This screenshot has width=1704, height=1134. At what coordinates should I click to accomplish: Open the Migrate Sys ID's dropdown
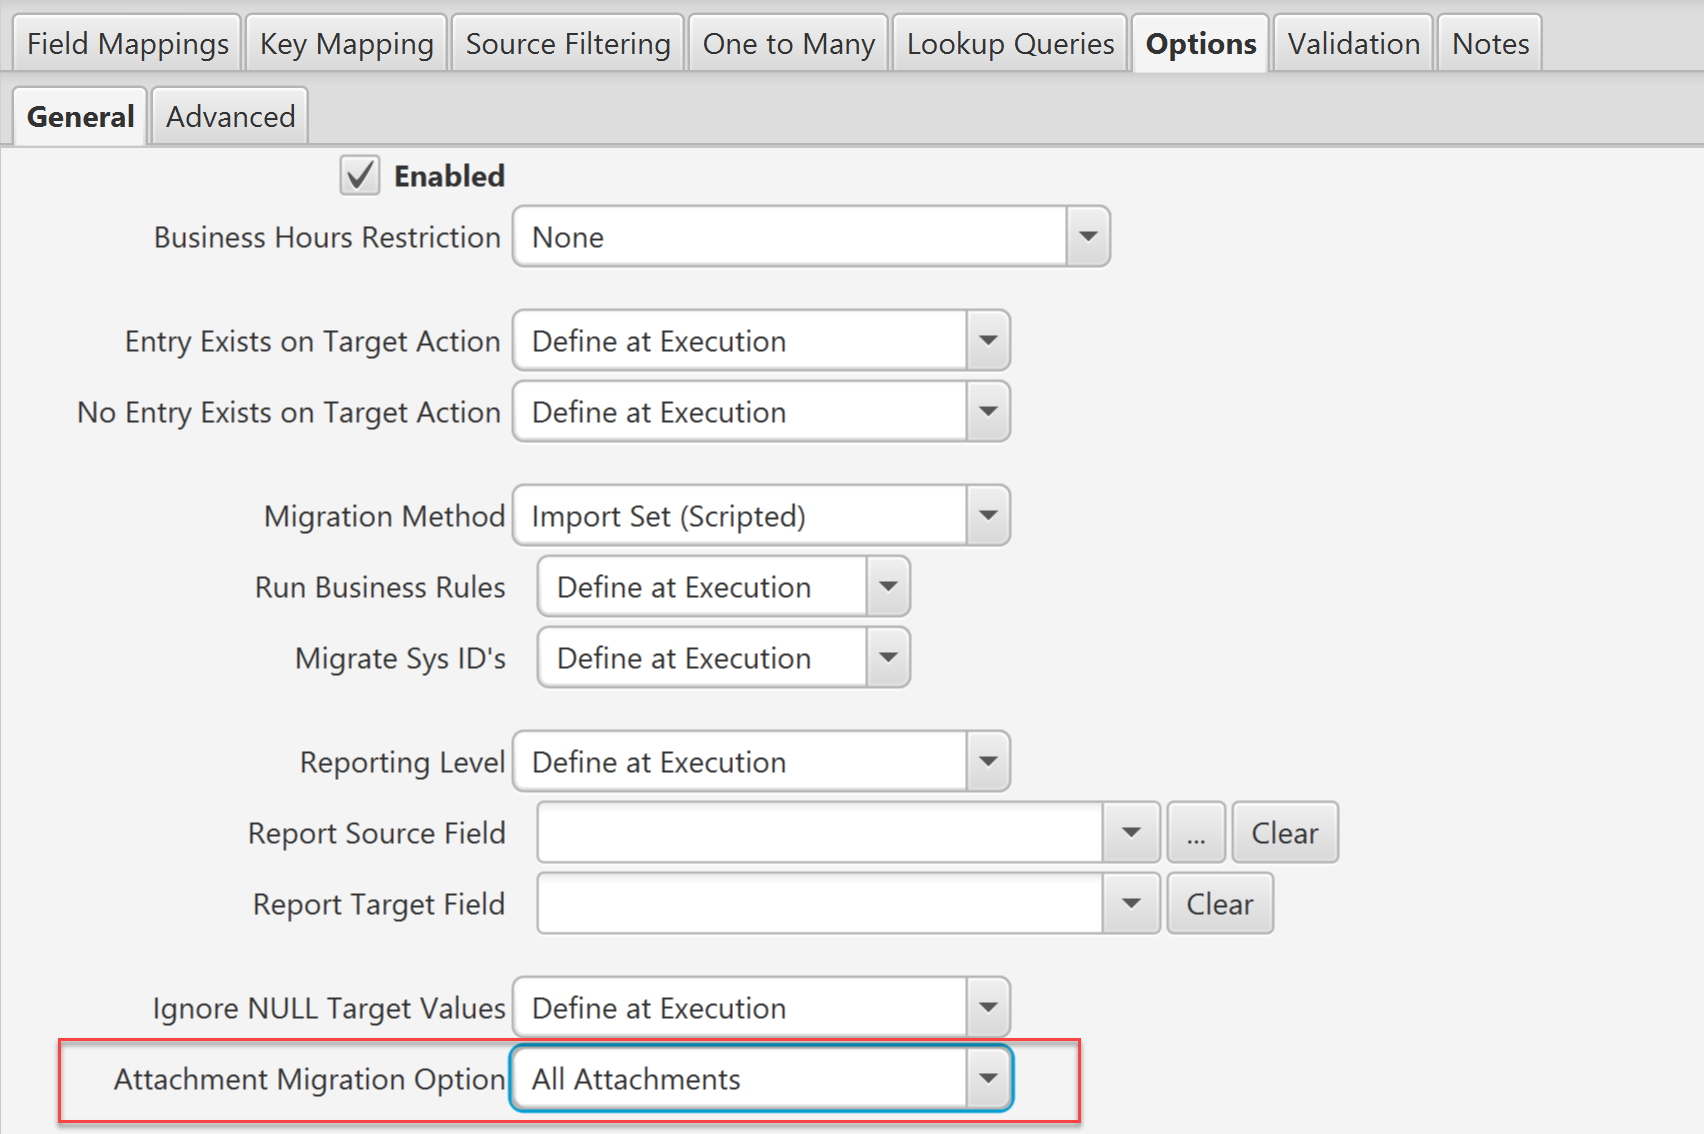pyautogui.click(x=886, y=657)
